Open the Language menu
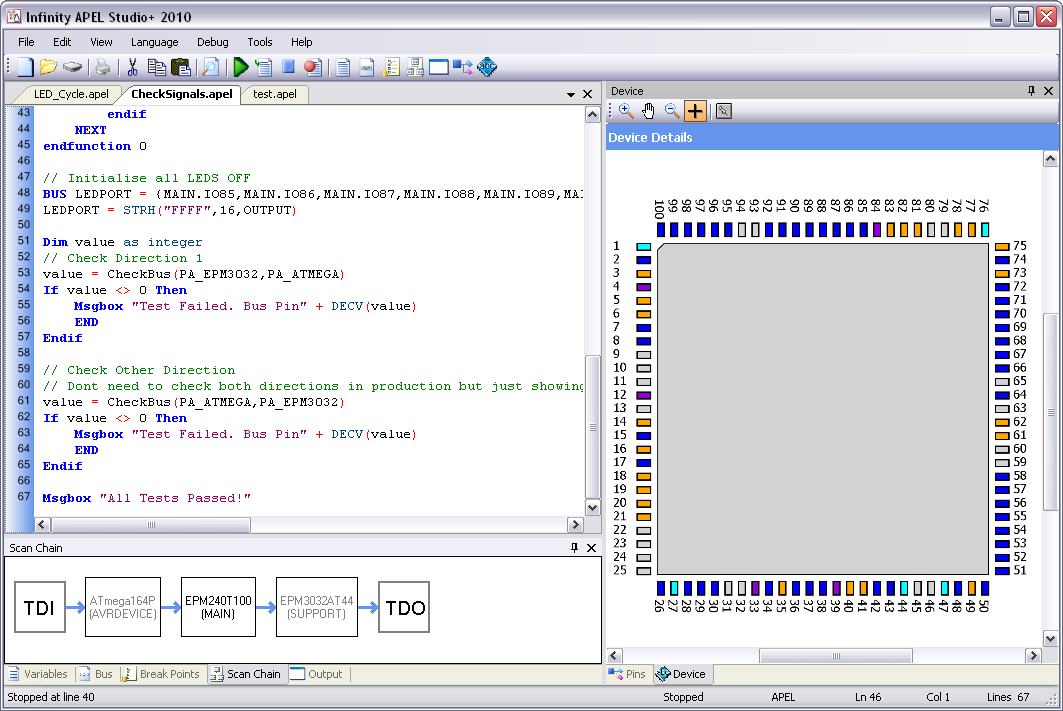 154,42
